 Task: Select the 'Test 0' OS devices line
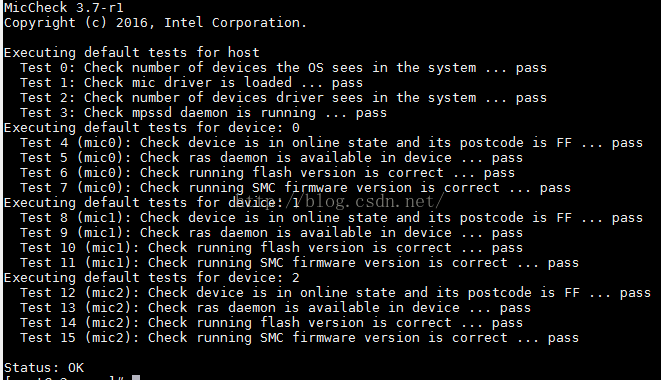(x=283, y=68)
